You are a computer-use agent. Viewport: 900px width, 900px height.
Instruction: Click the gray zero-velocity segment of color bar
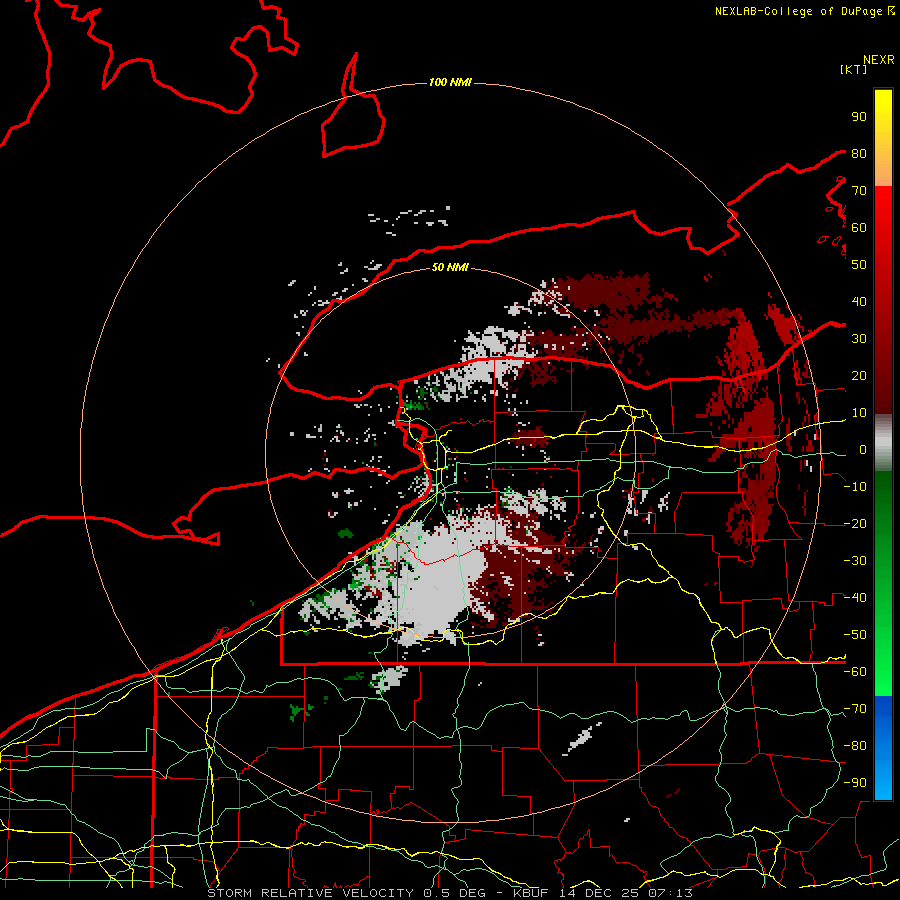(x=883, y=443)
